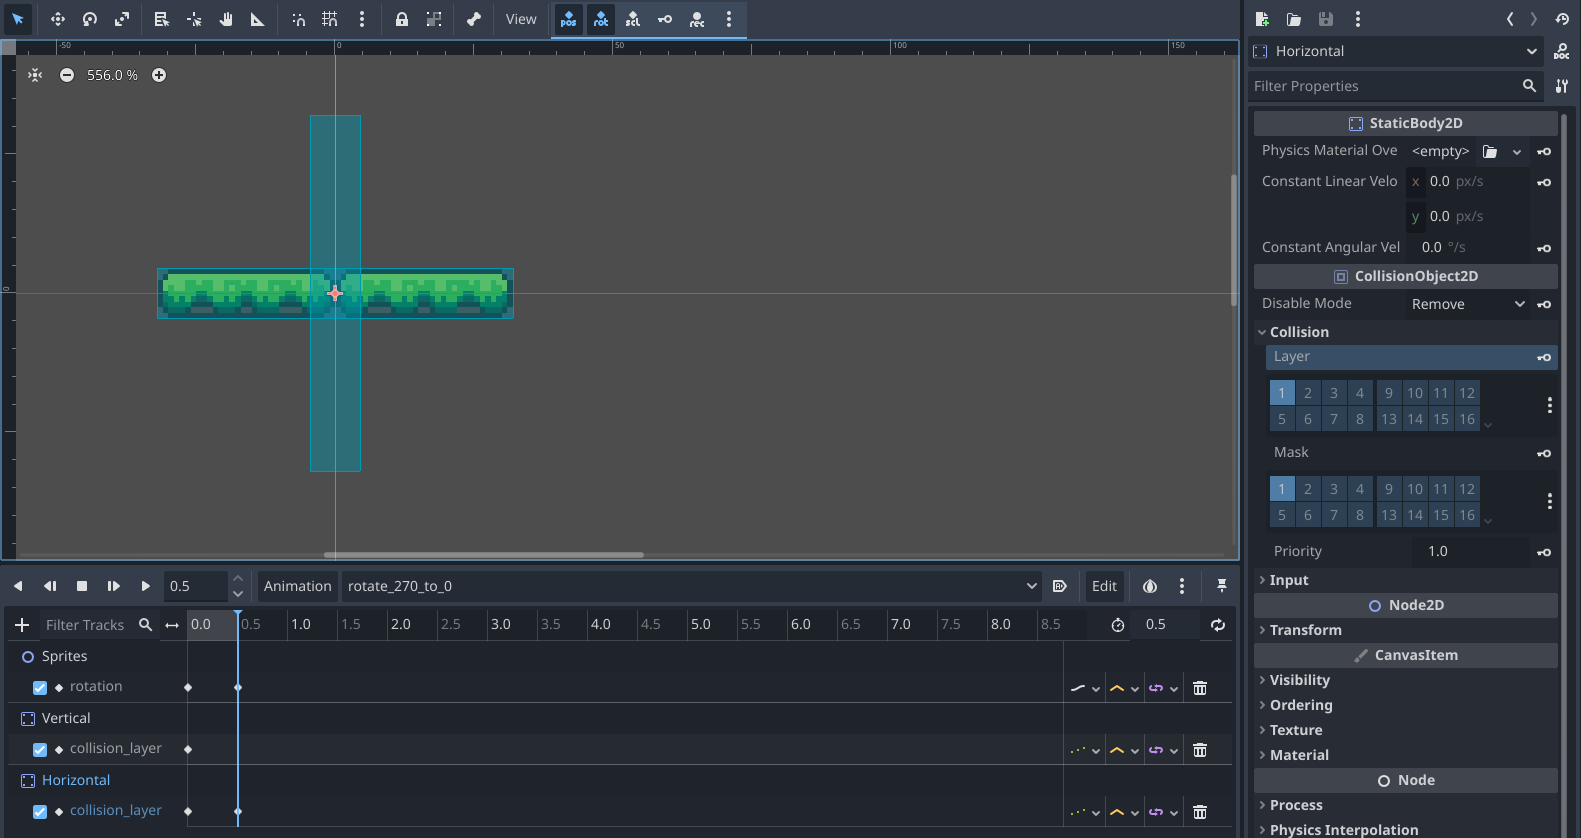The image size is (1581, 838).
Task: Click the Edit button in the animation panel
Action: pyautogui.click(x=1104, y=586)
